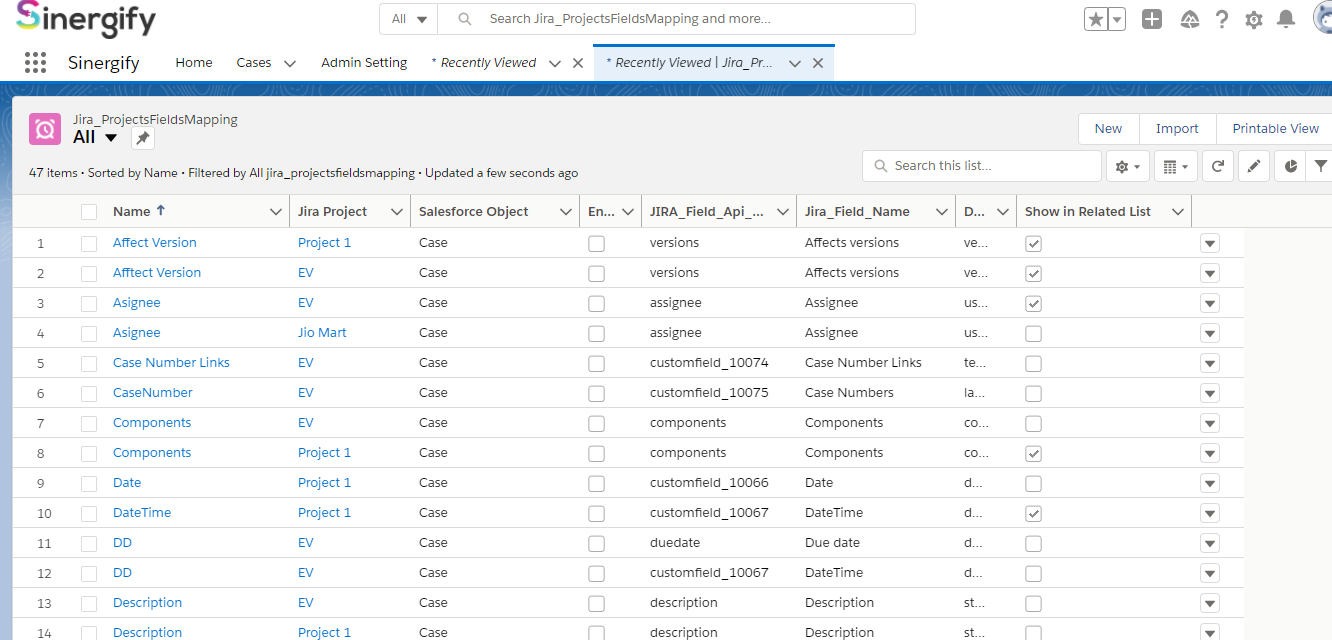Open Global Actions plus icon
Viewport: 1332px width, 640px height.
click(x=1152, y=19)
